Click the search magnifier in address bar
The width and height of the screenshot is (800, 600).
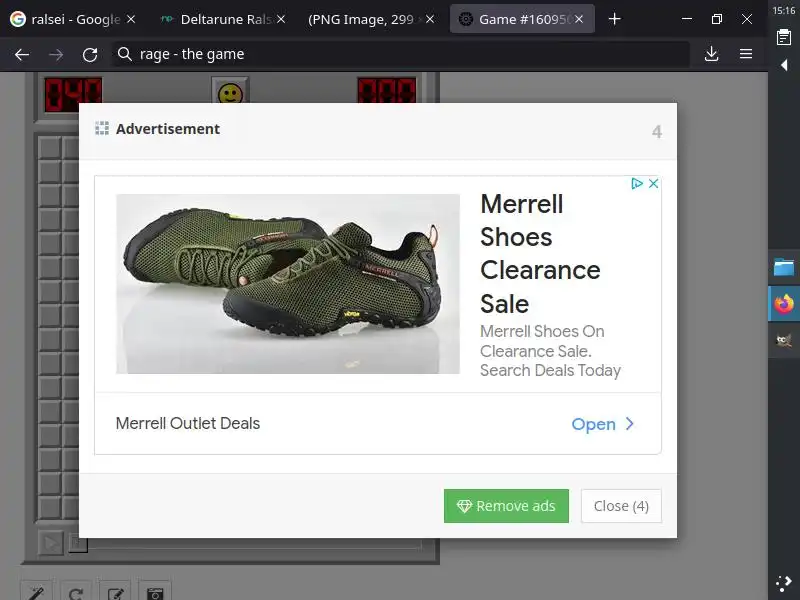pos(124,54)
